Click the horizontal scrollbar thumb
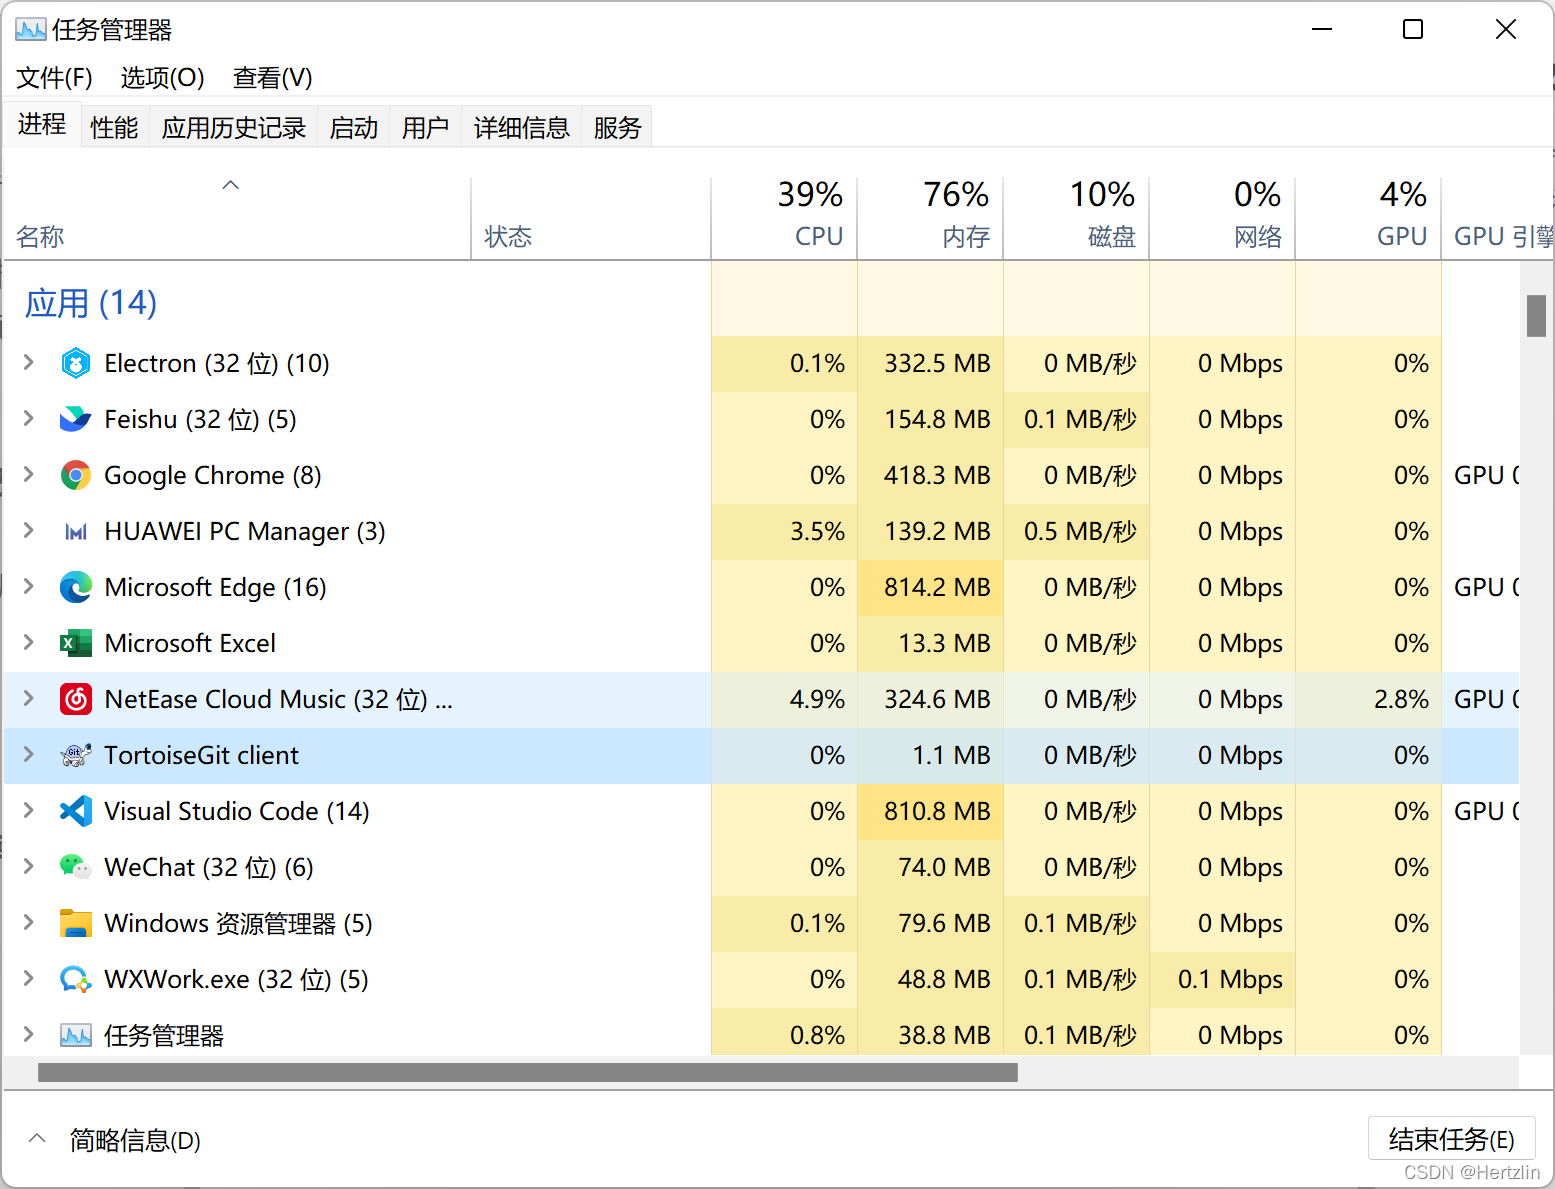The height and width of the screenshot is (1189, 1555). point(528,1073)
